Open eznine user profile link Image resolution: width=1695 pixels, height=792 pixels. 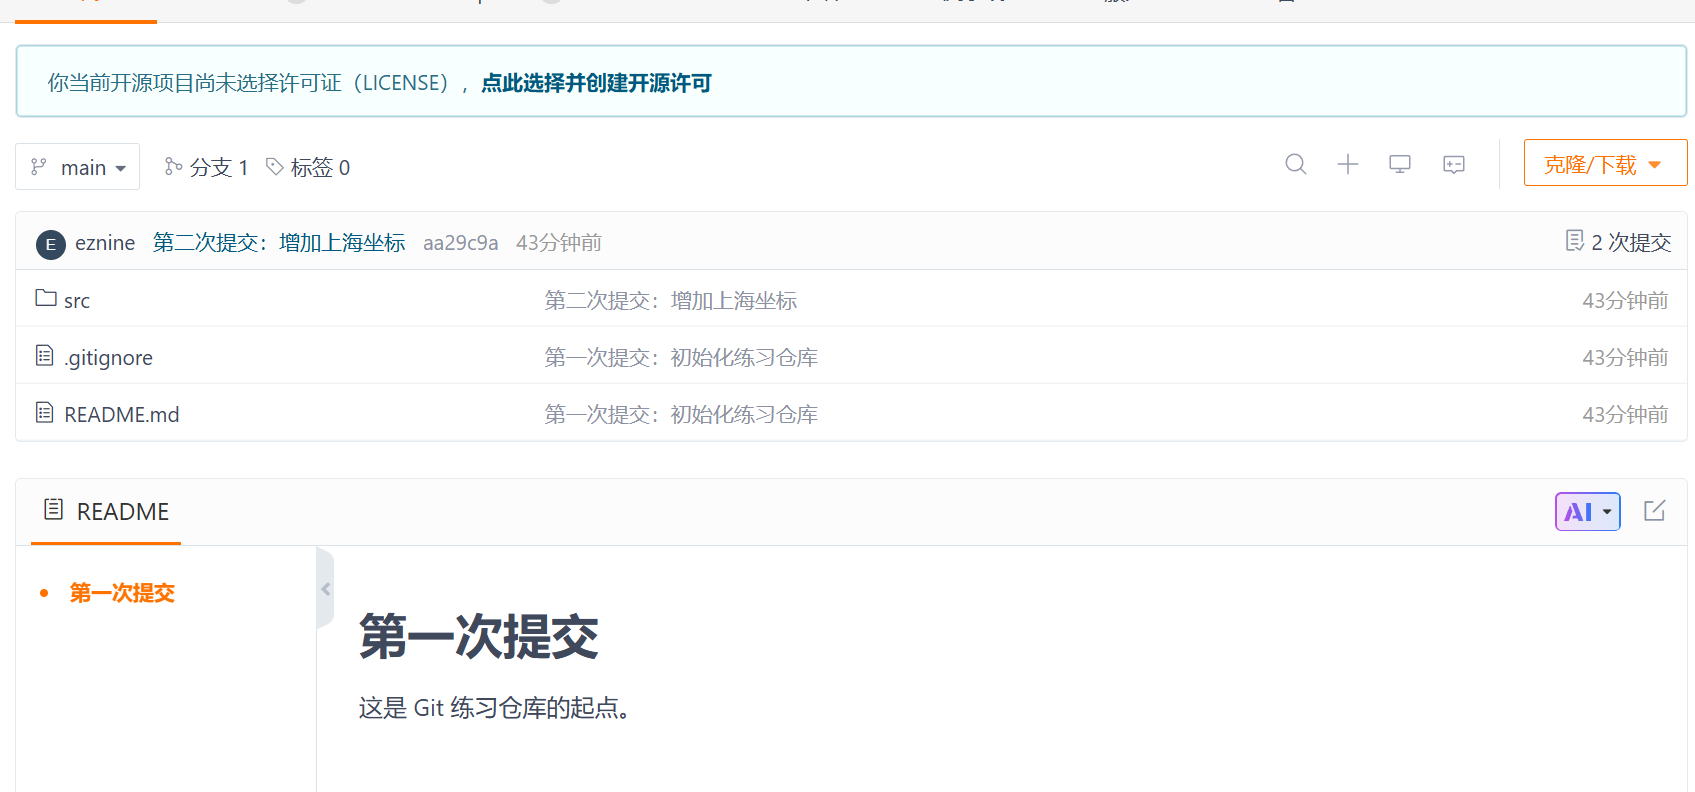coord(105,243)
